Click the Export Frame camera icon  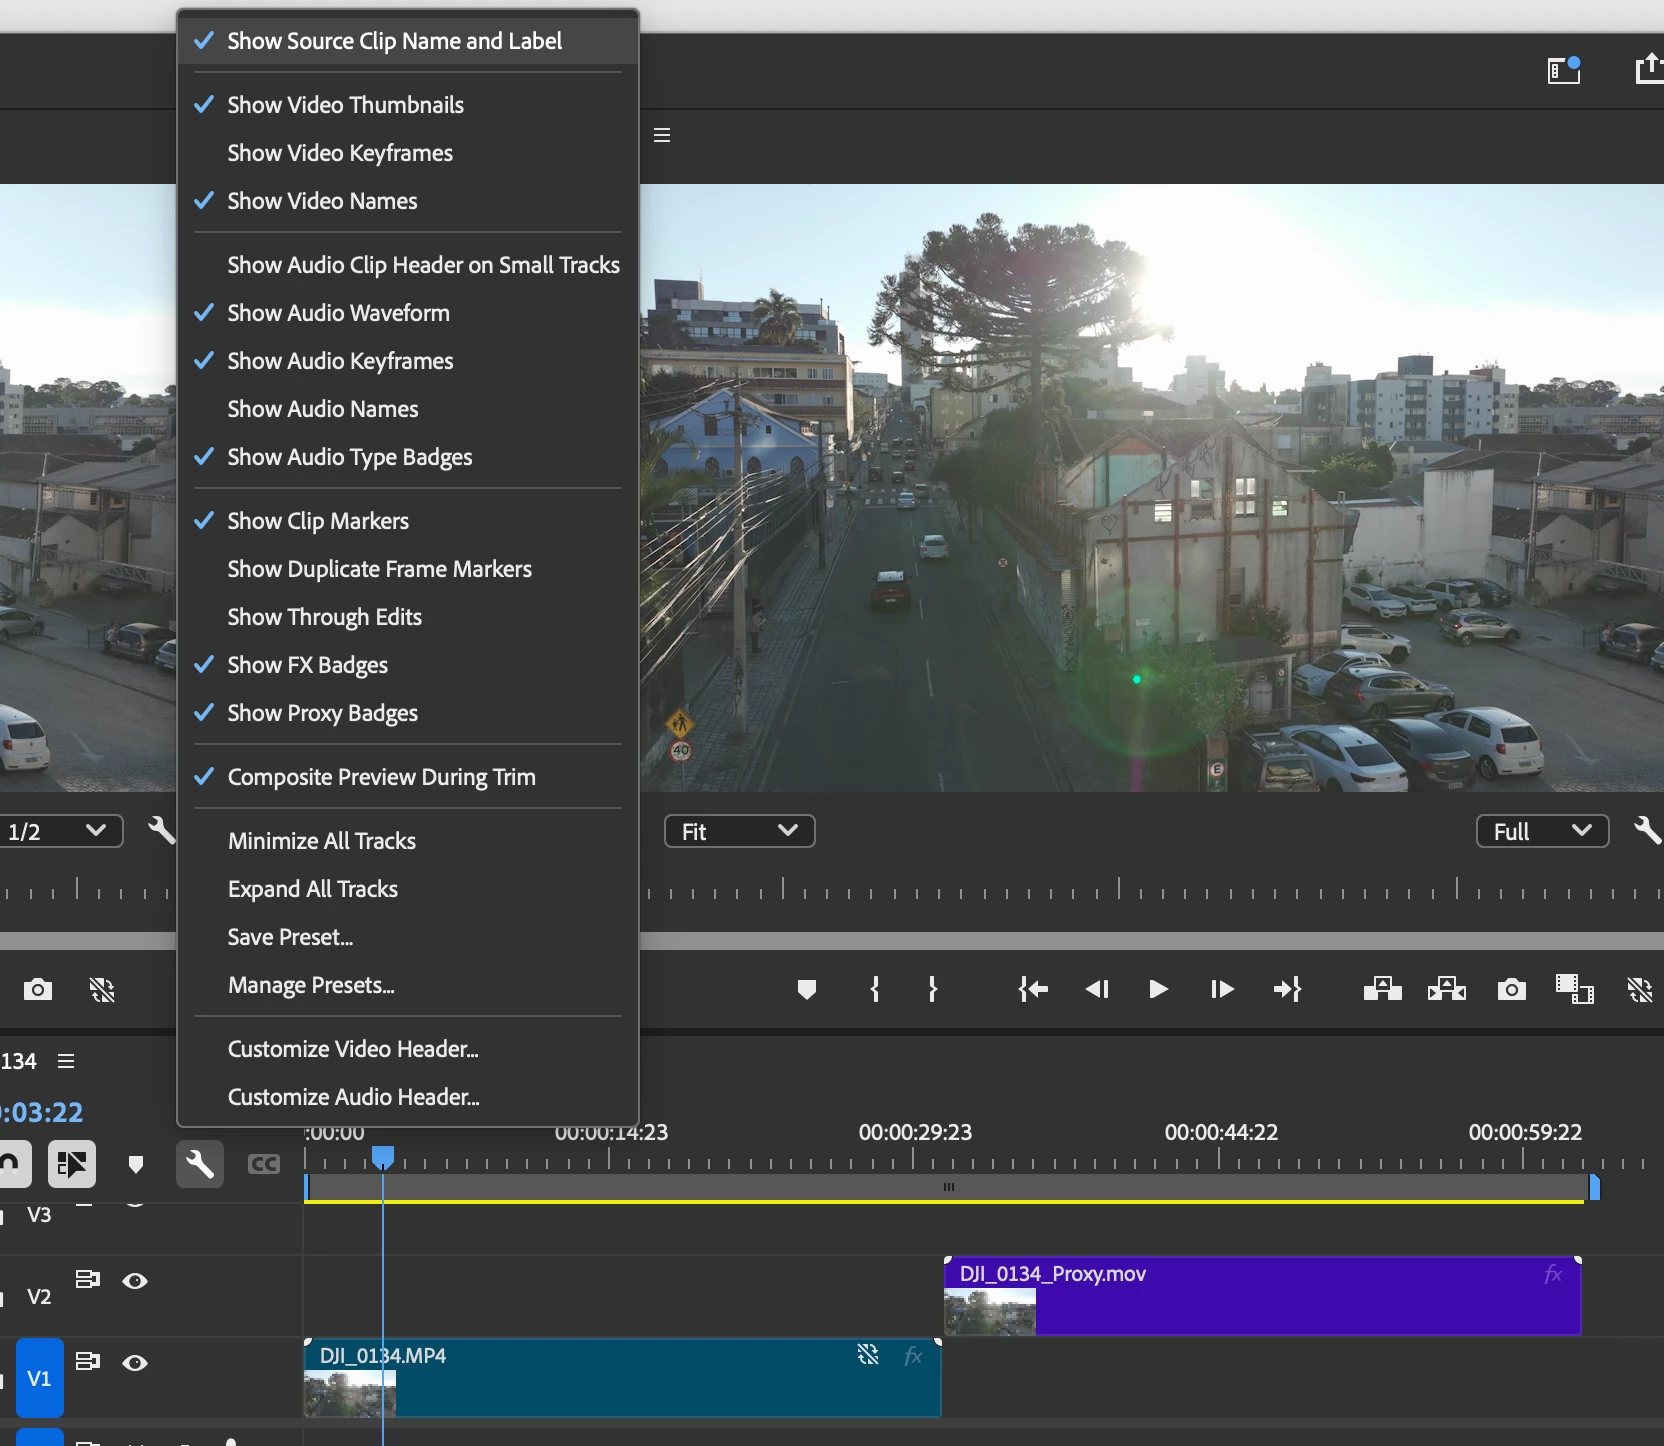(x=1511, y=989)
